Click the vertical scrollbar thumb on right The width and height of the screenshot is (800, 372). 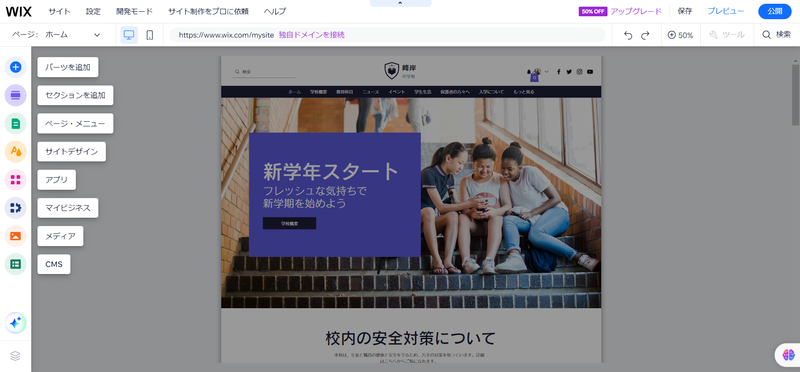(x=795, y=94)
